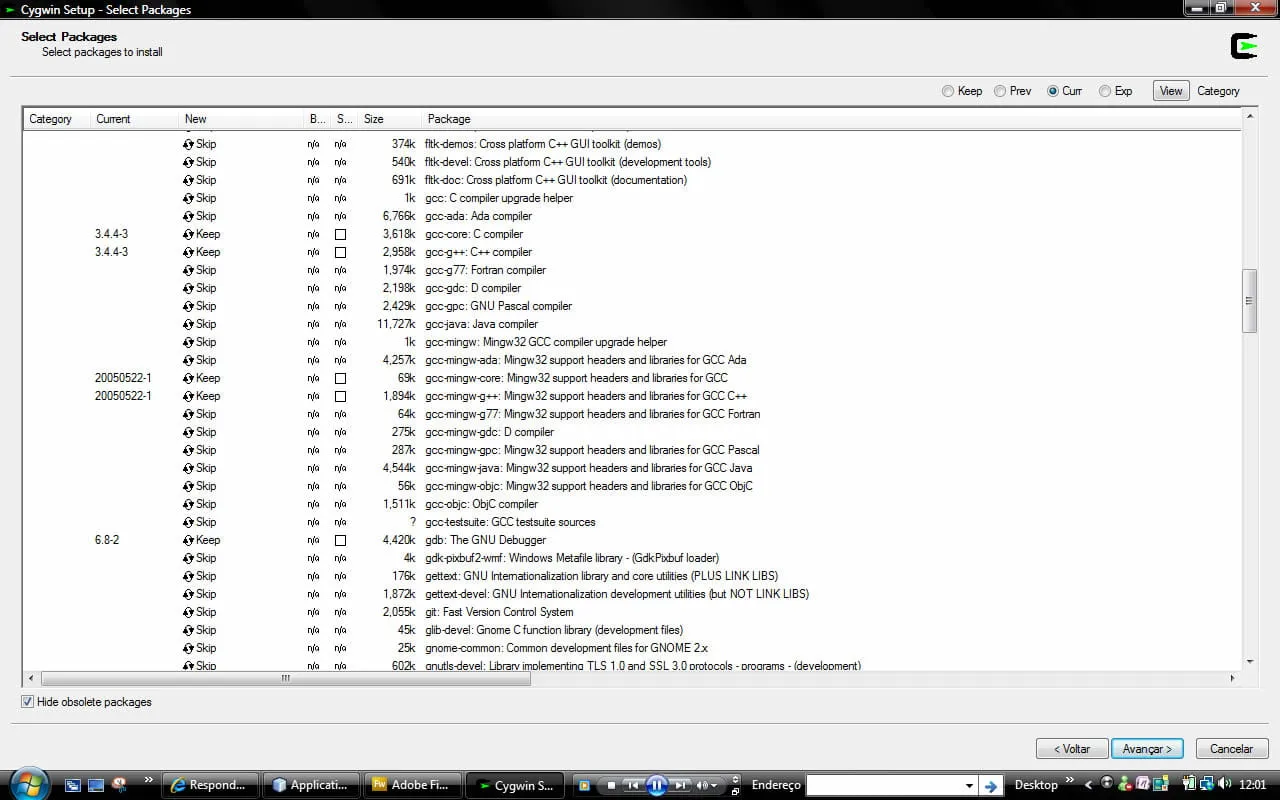Switch to the Internet Explorer Respond... taskbar button
Viewport: 1280px width, 800px height.
click(x=209, y=785)
